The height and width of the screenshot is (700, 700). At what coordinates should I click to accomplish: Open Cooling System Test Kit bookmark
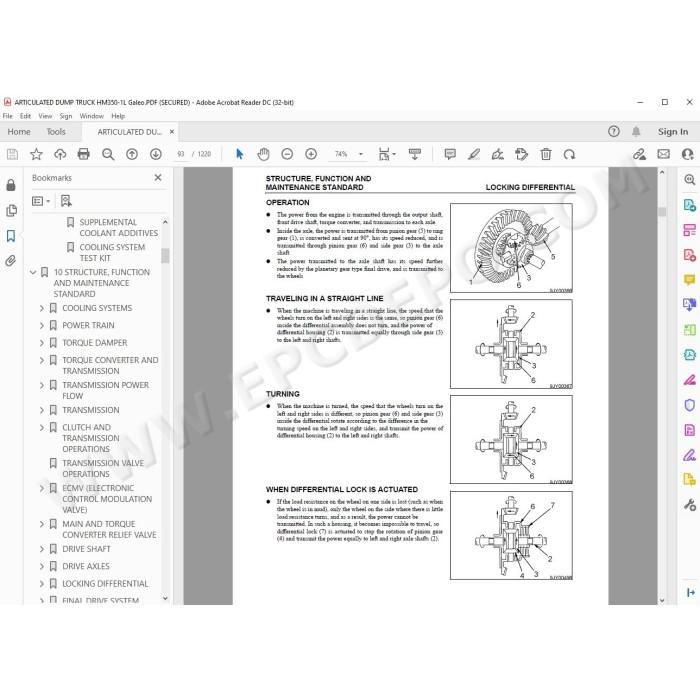112,253
